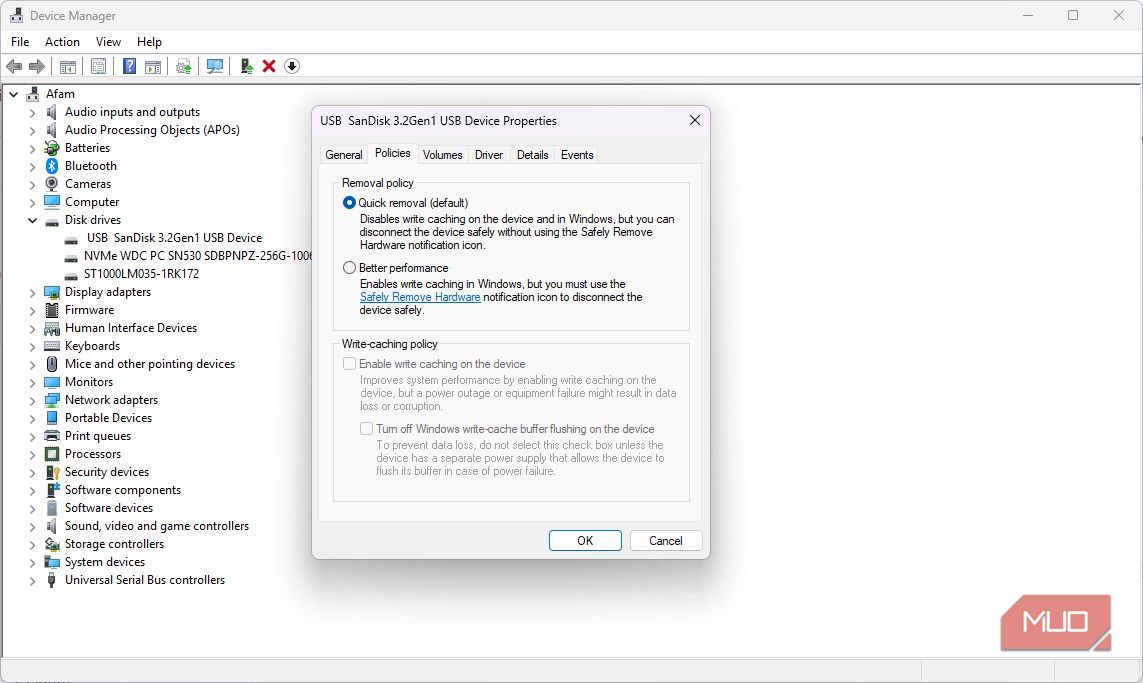Select USB SanDisk 3.2Gen1 USB Device entry
This screenshot has width=1143, height=683.
174,238
